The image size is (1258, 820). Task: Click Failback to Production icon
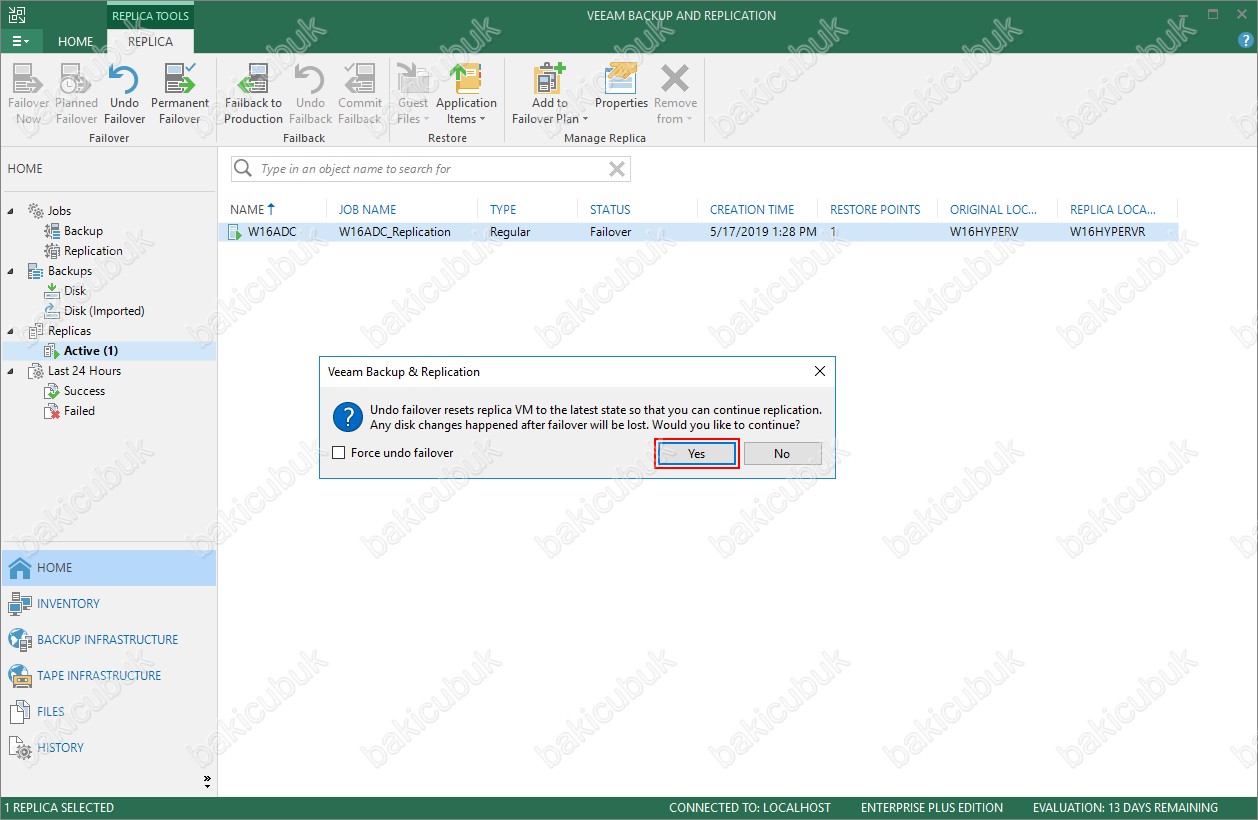(253, 94)
